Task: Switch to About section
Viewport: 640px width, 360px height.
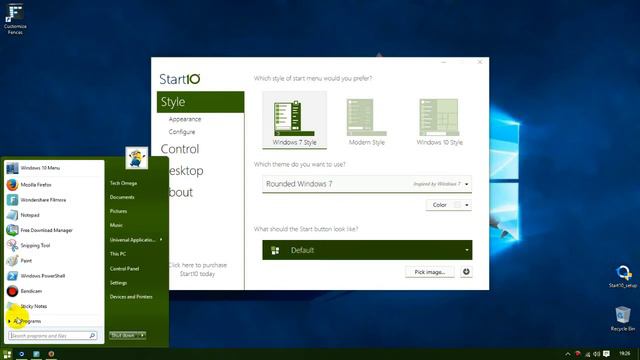Action: tap(181, 192)
